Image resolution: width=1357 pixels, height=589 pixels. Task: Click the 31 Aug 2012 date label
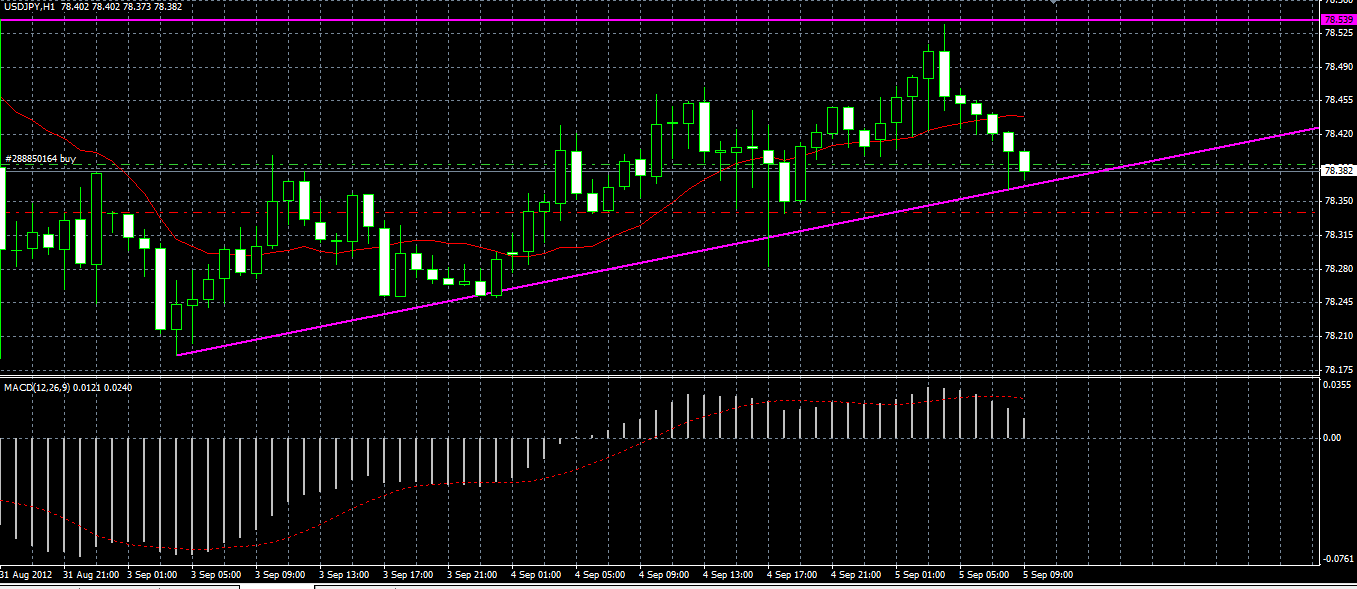pyautogui.click(x=25, y=575)
